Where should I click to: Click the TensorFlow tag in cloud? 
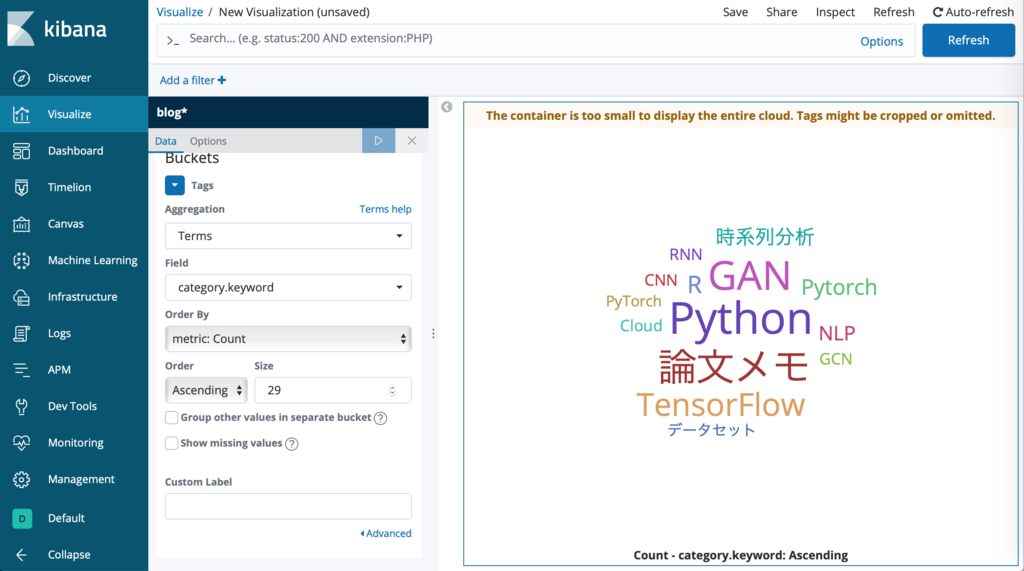pos(720,405)
